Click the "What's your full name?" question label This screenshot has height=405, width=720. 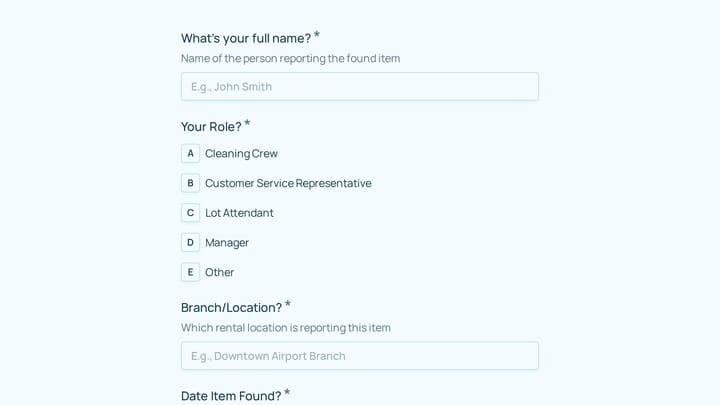tap(246, 38)
